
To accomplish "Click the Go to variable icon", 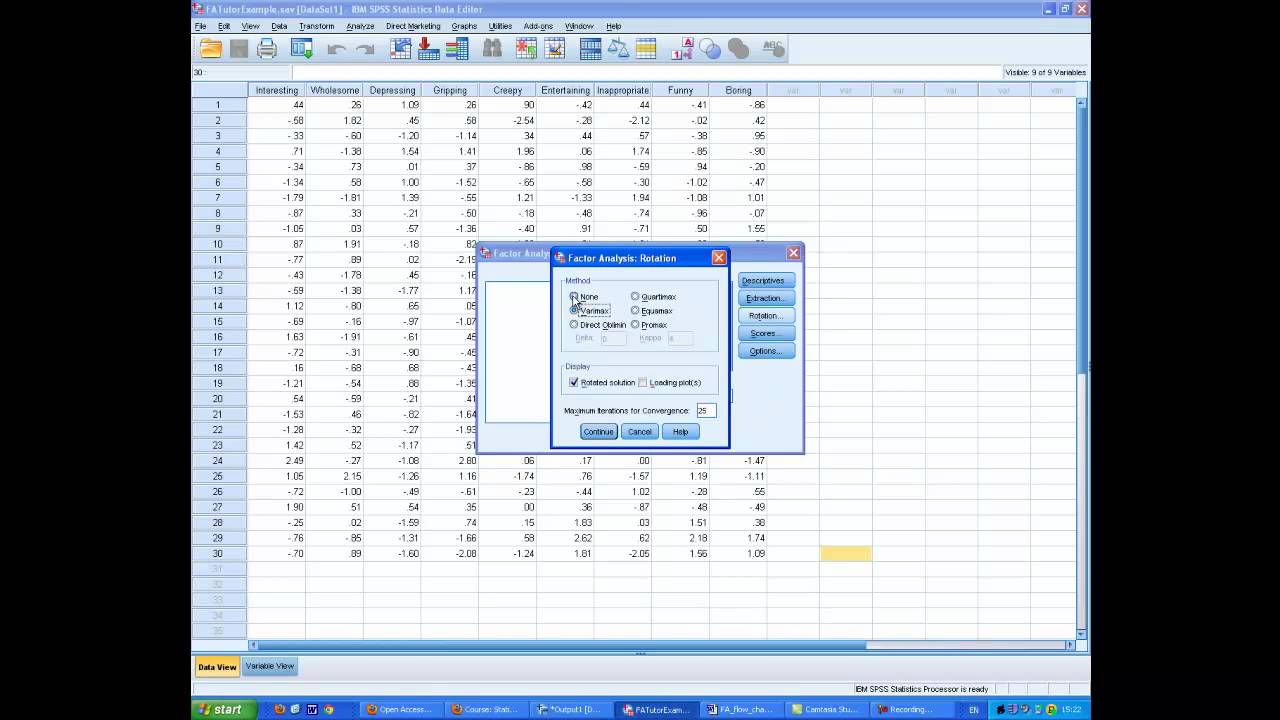I will pos(429,48).
